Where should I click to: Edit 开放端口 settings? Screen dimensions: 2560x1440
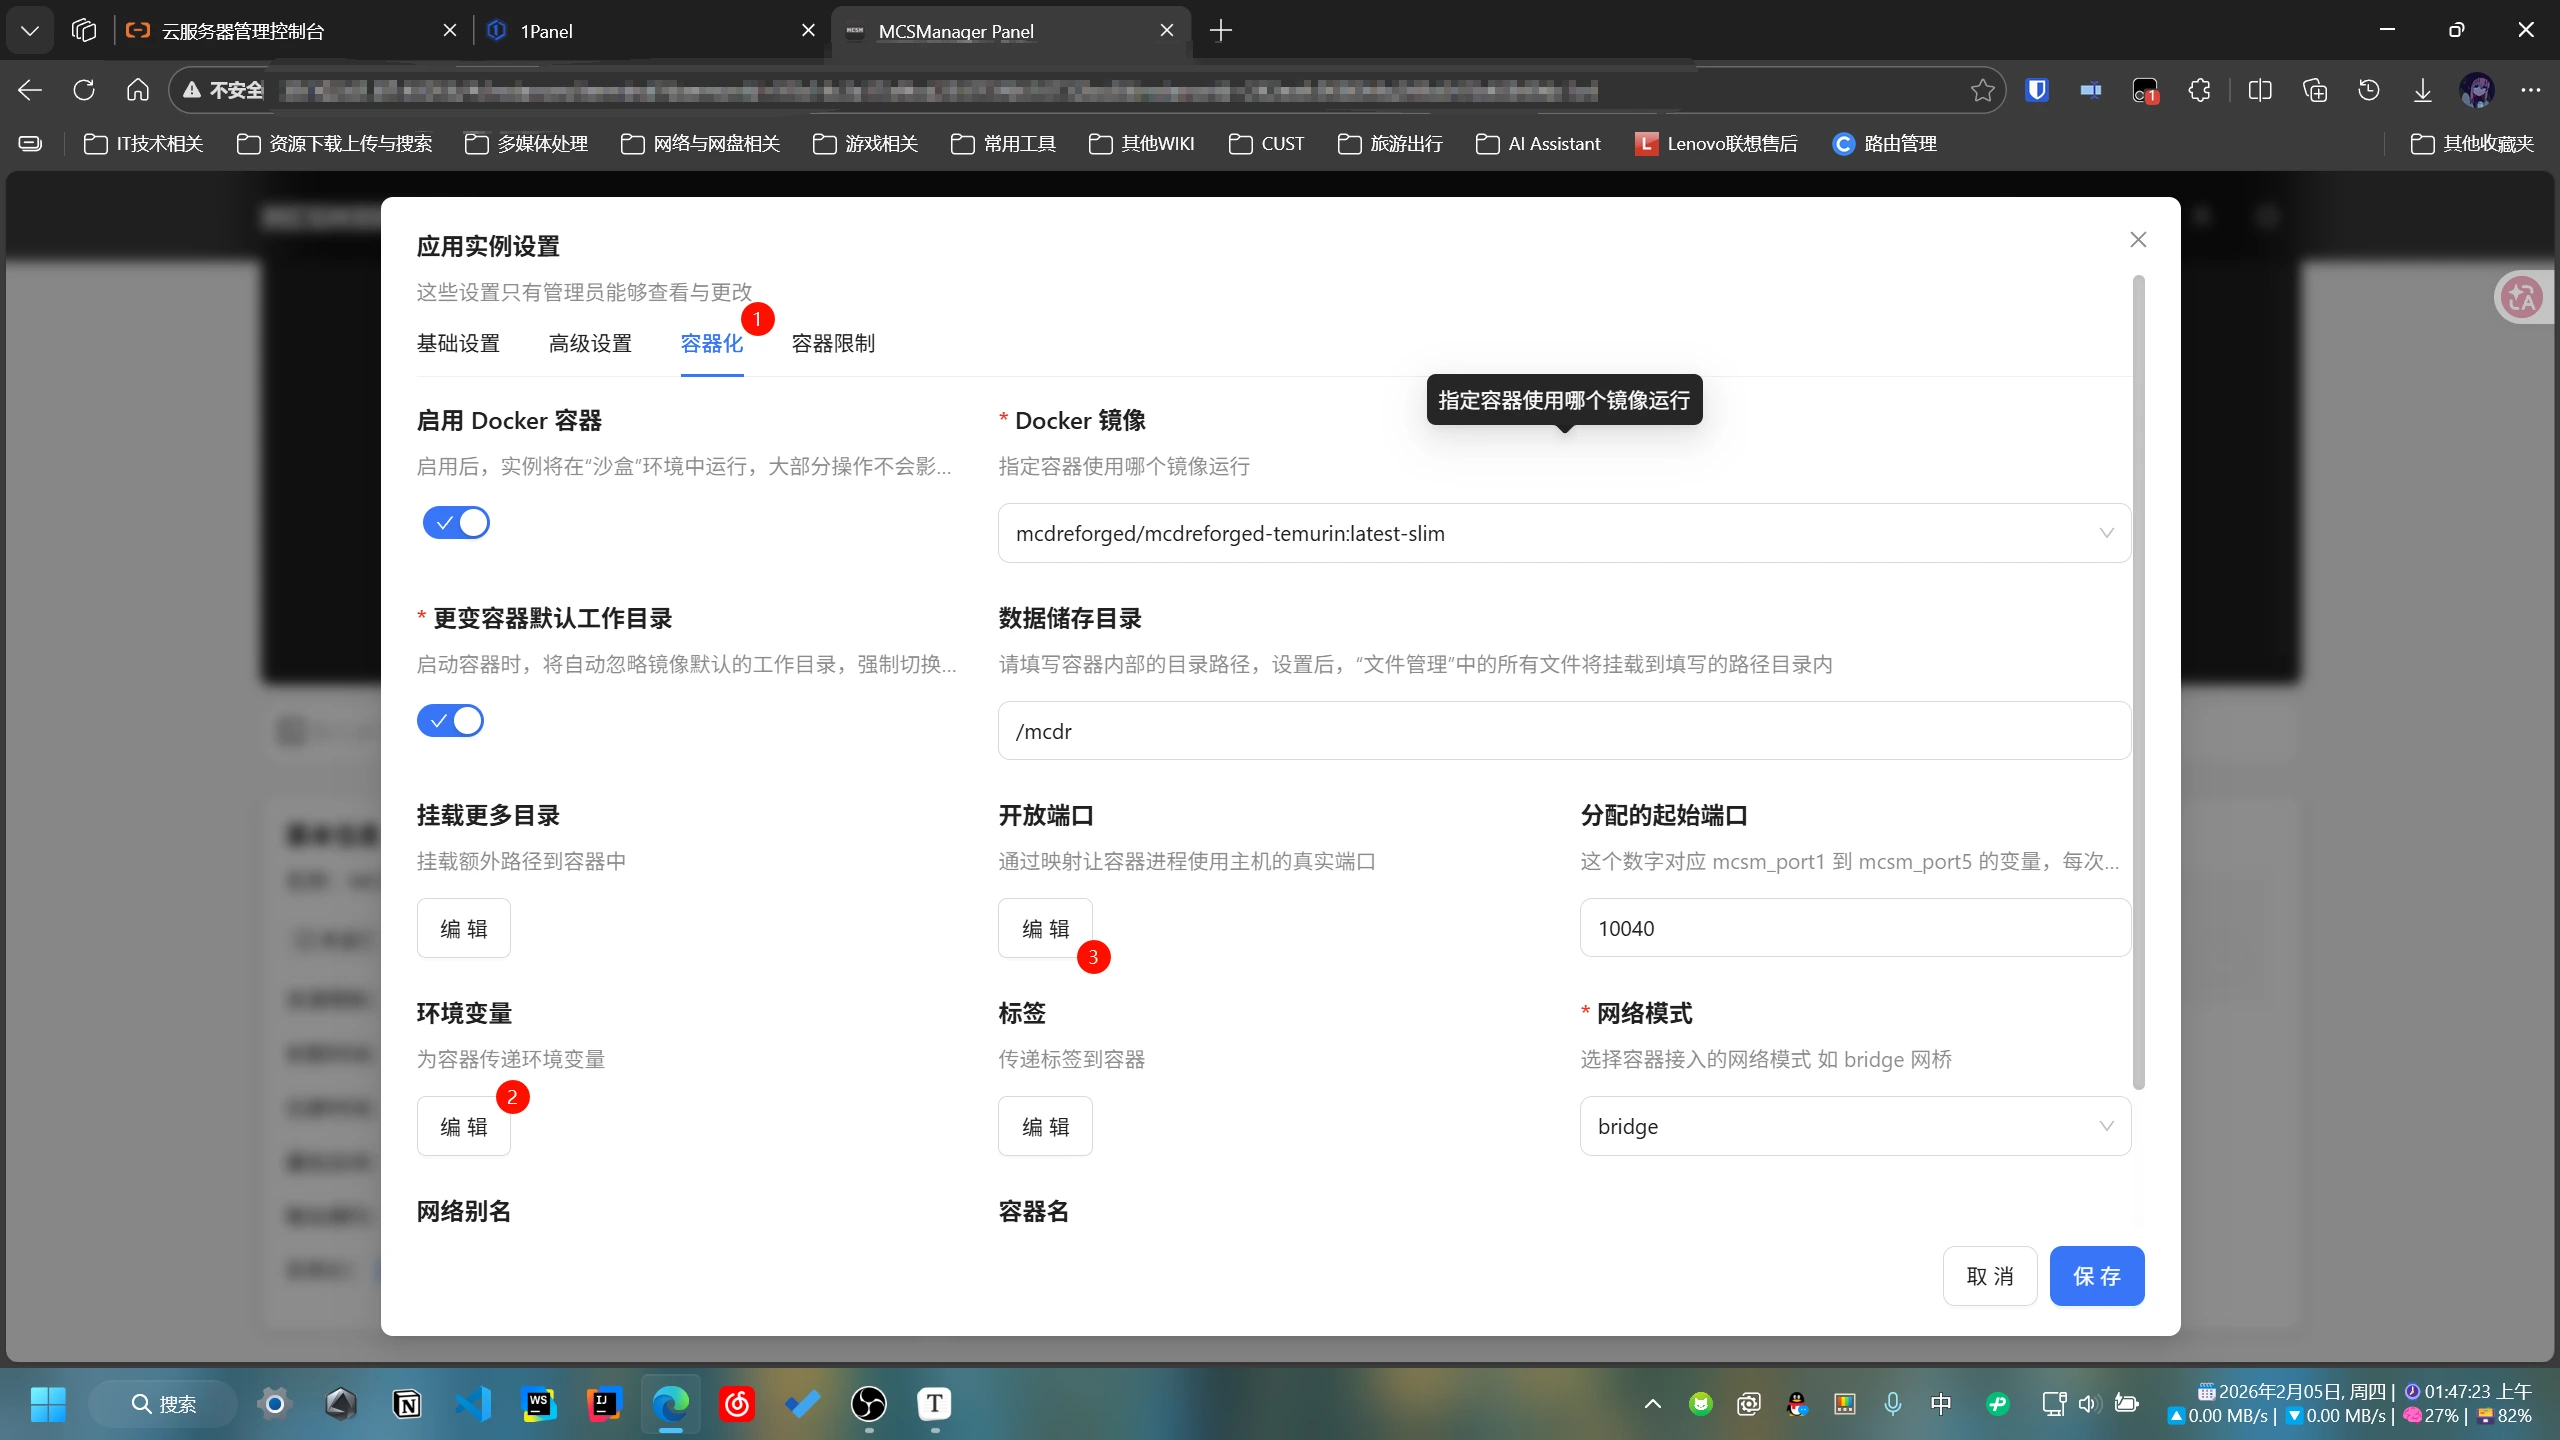(1045, 928)
